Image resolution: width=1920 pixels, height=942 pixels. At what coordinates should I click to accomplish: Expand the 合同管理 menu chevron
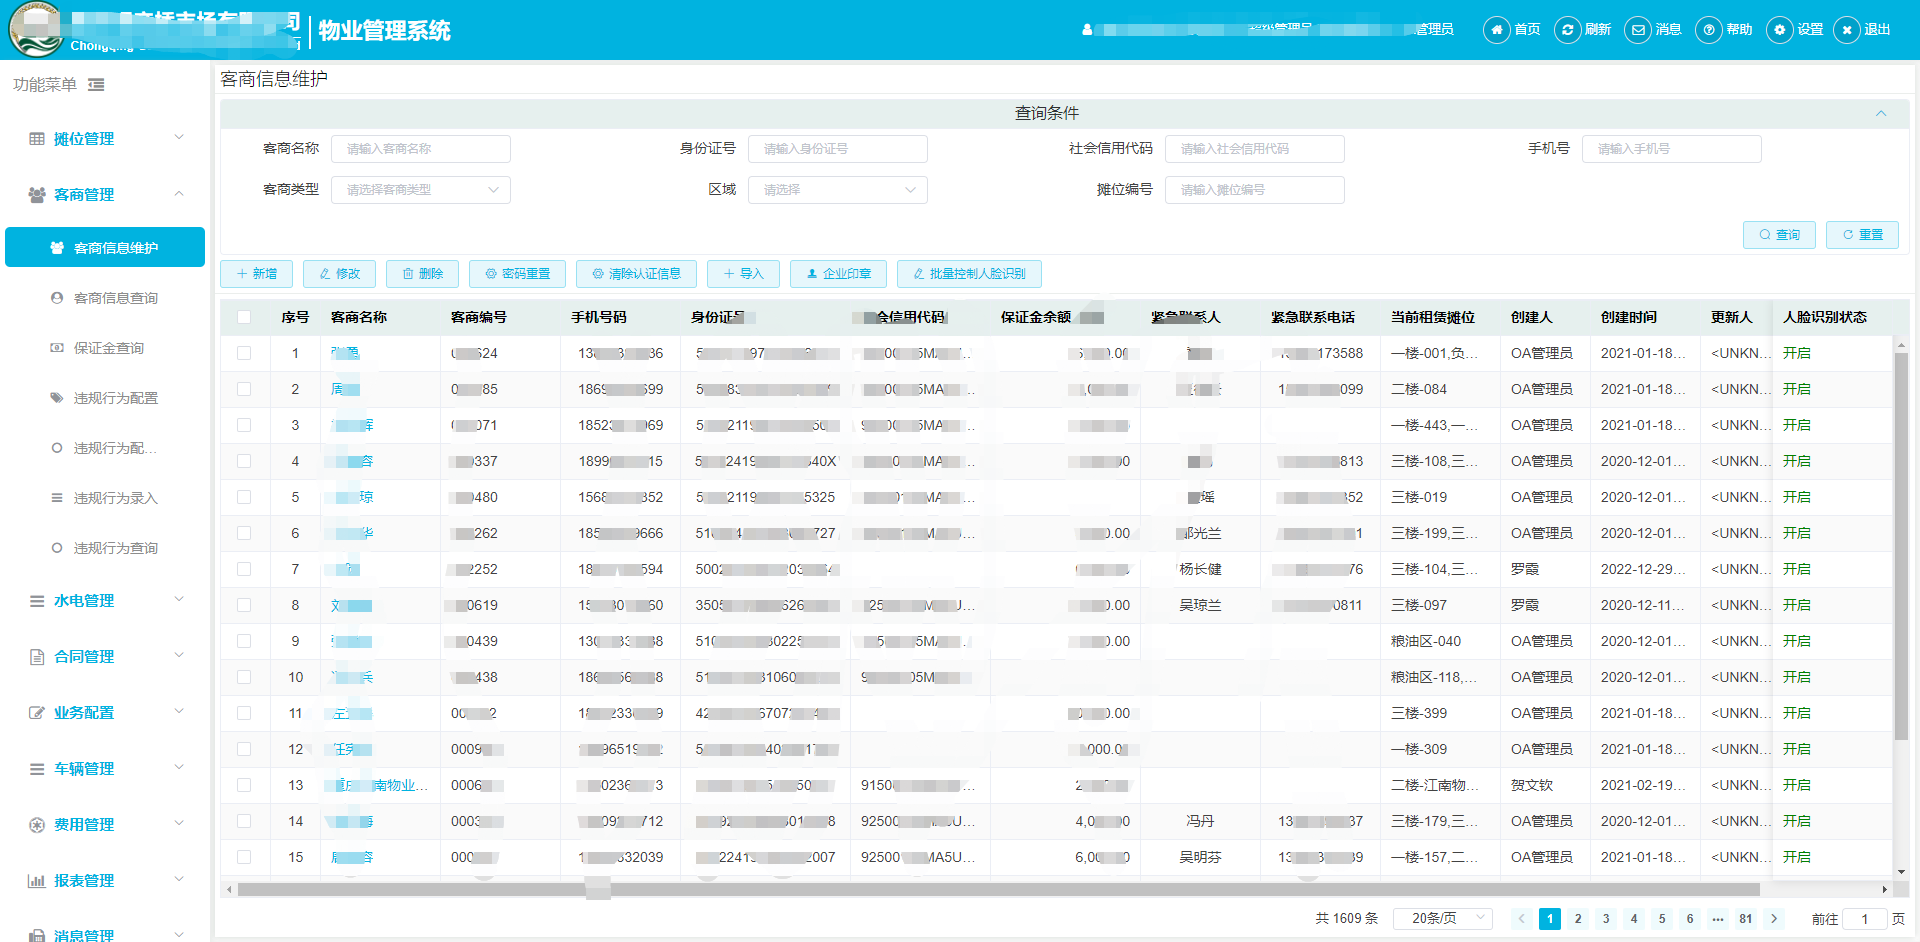click(179, 656)
